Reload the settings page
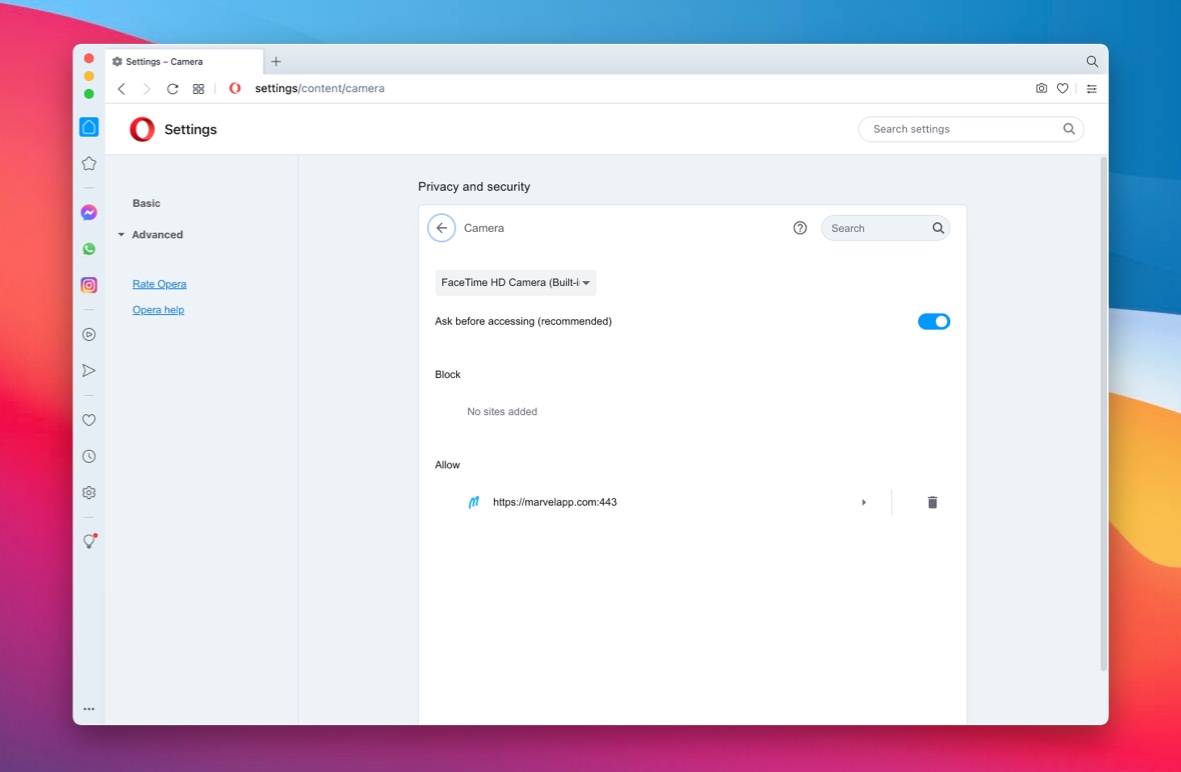 point(172,89)
